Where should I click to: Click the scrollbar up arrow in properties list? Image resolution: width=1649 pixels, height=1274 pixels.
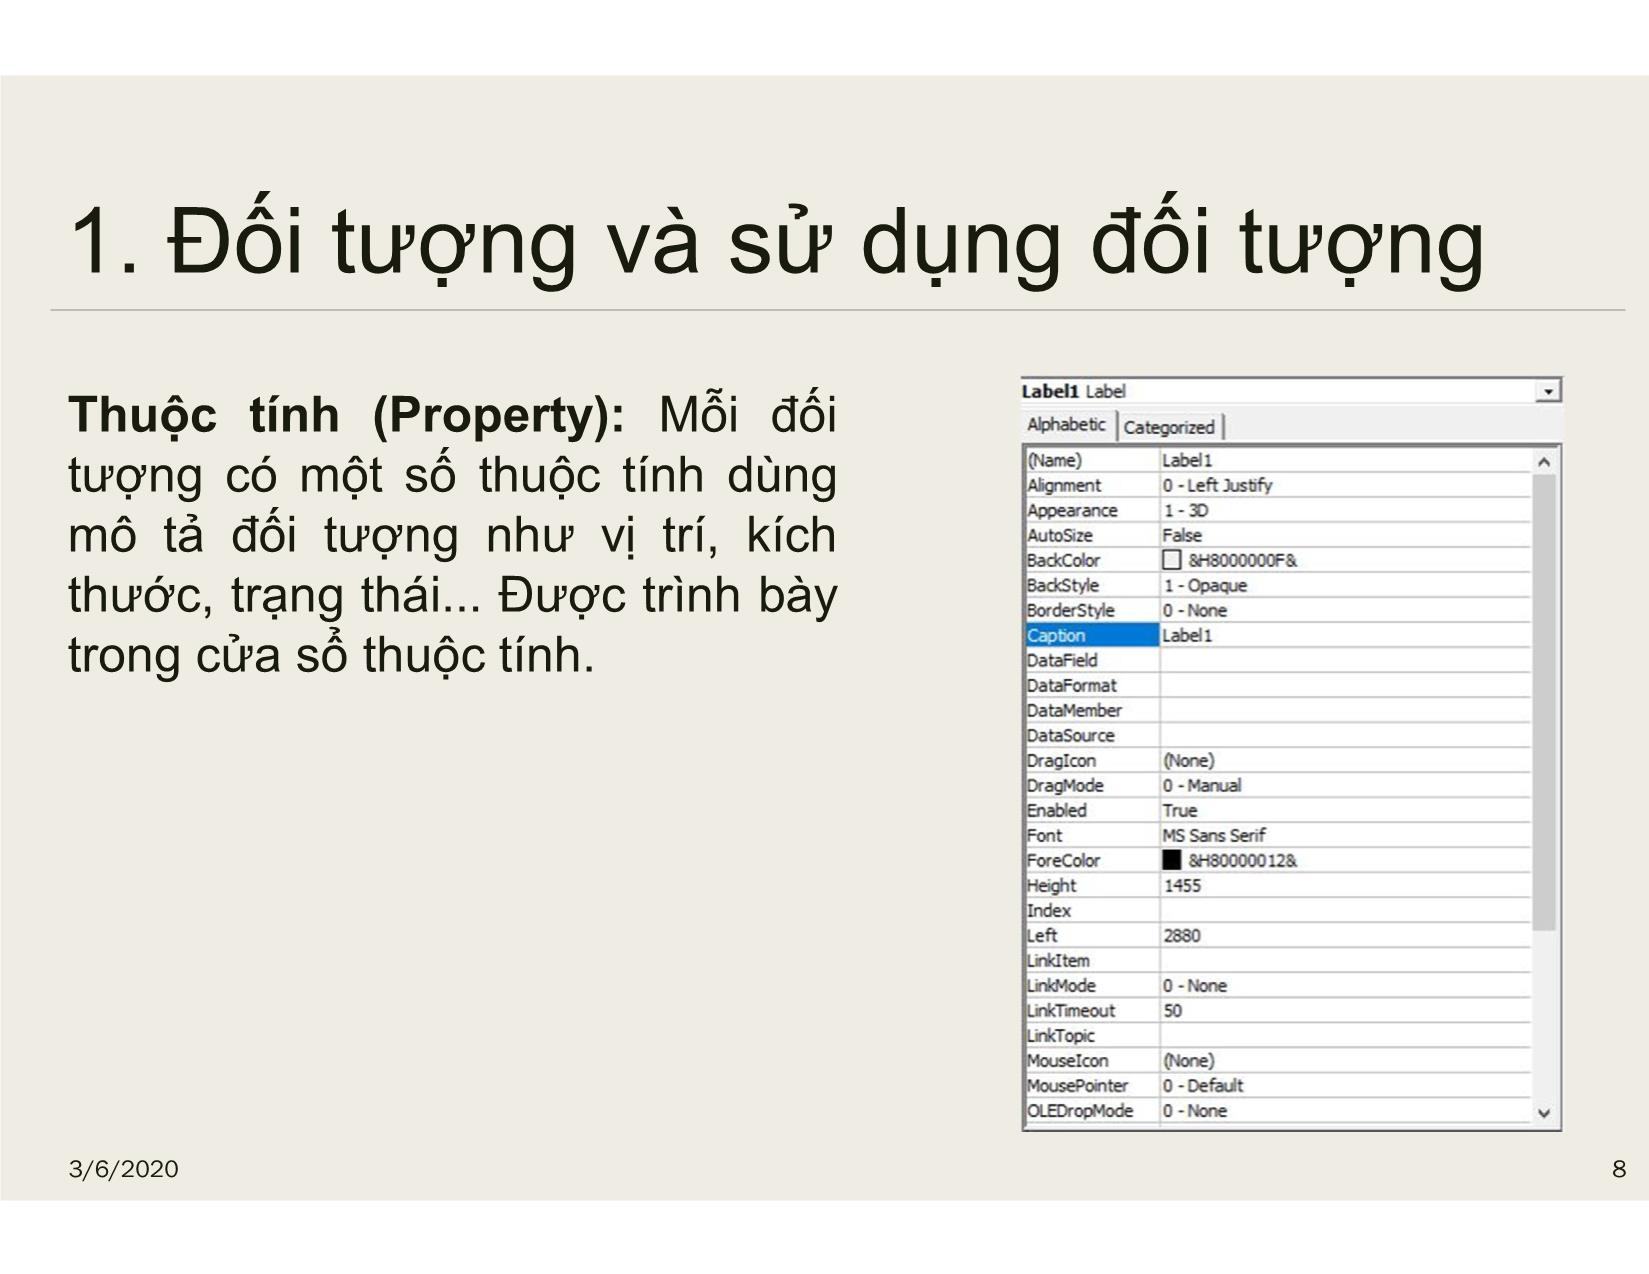click(1543, 461)
